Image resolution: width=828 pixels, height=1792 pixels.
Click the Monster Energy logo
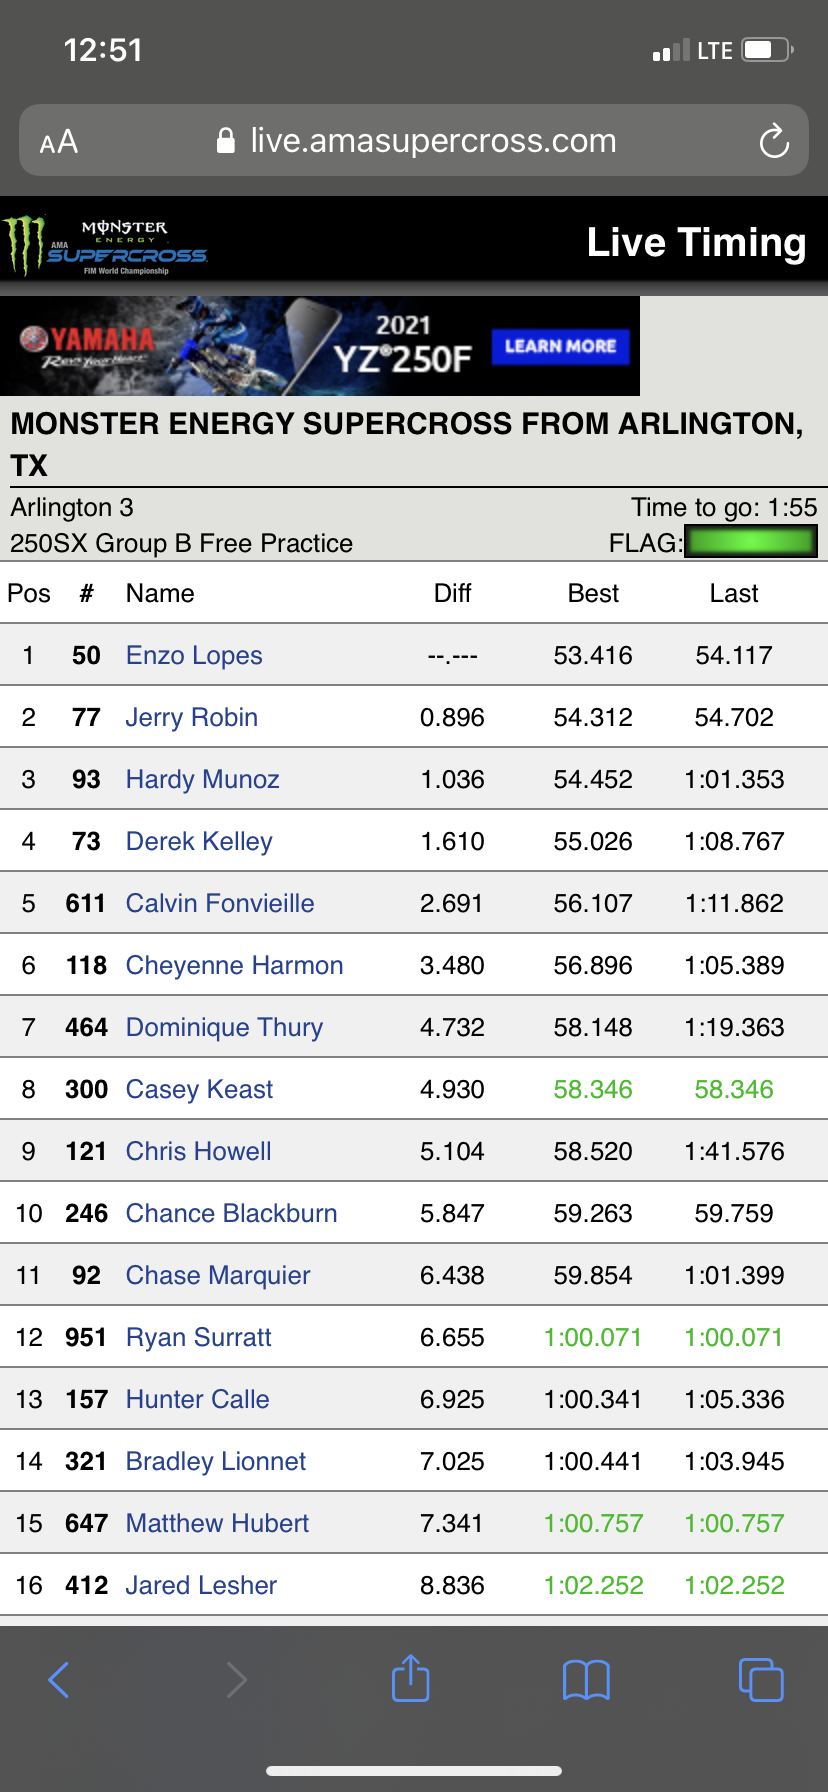[x=22, y=241]
